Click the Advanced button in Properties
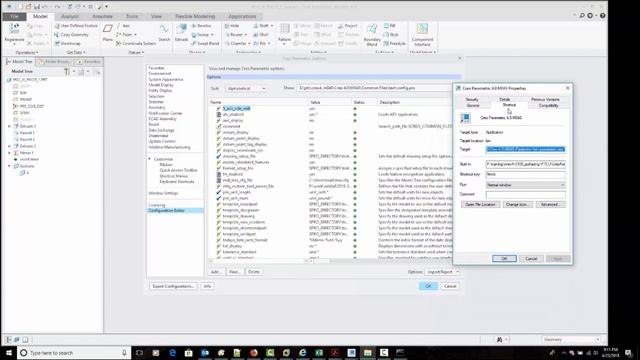Screen dimensions: 640x360 pyautogui.click(x=551, y=204)
